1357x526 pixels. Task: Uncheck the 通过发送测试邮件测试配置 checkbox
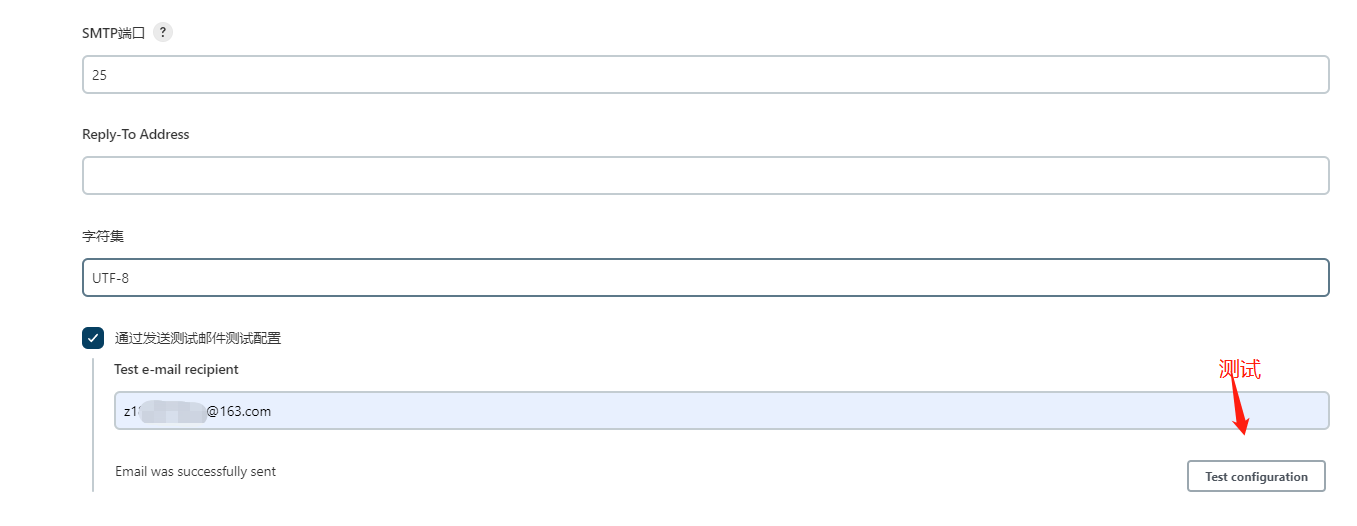pyautogui.click(x=93, y=338)
